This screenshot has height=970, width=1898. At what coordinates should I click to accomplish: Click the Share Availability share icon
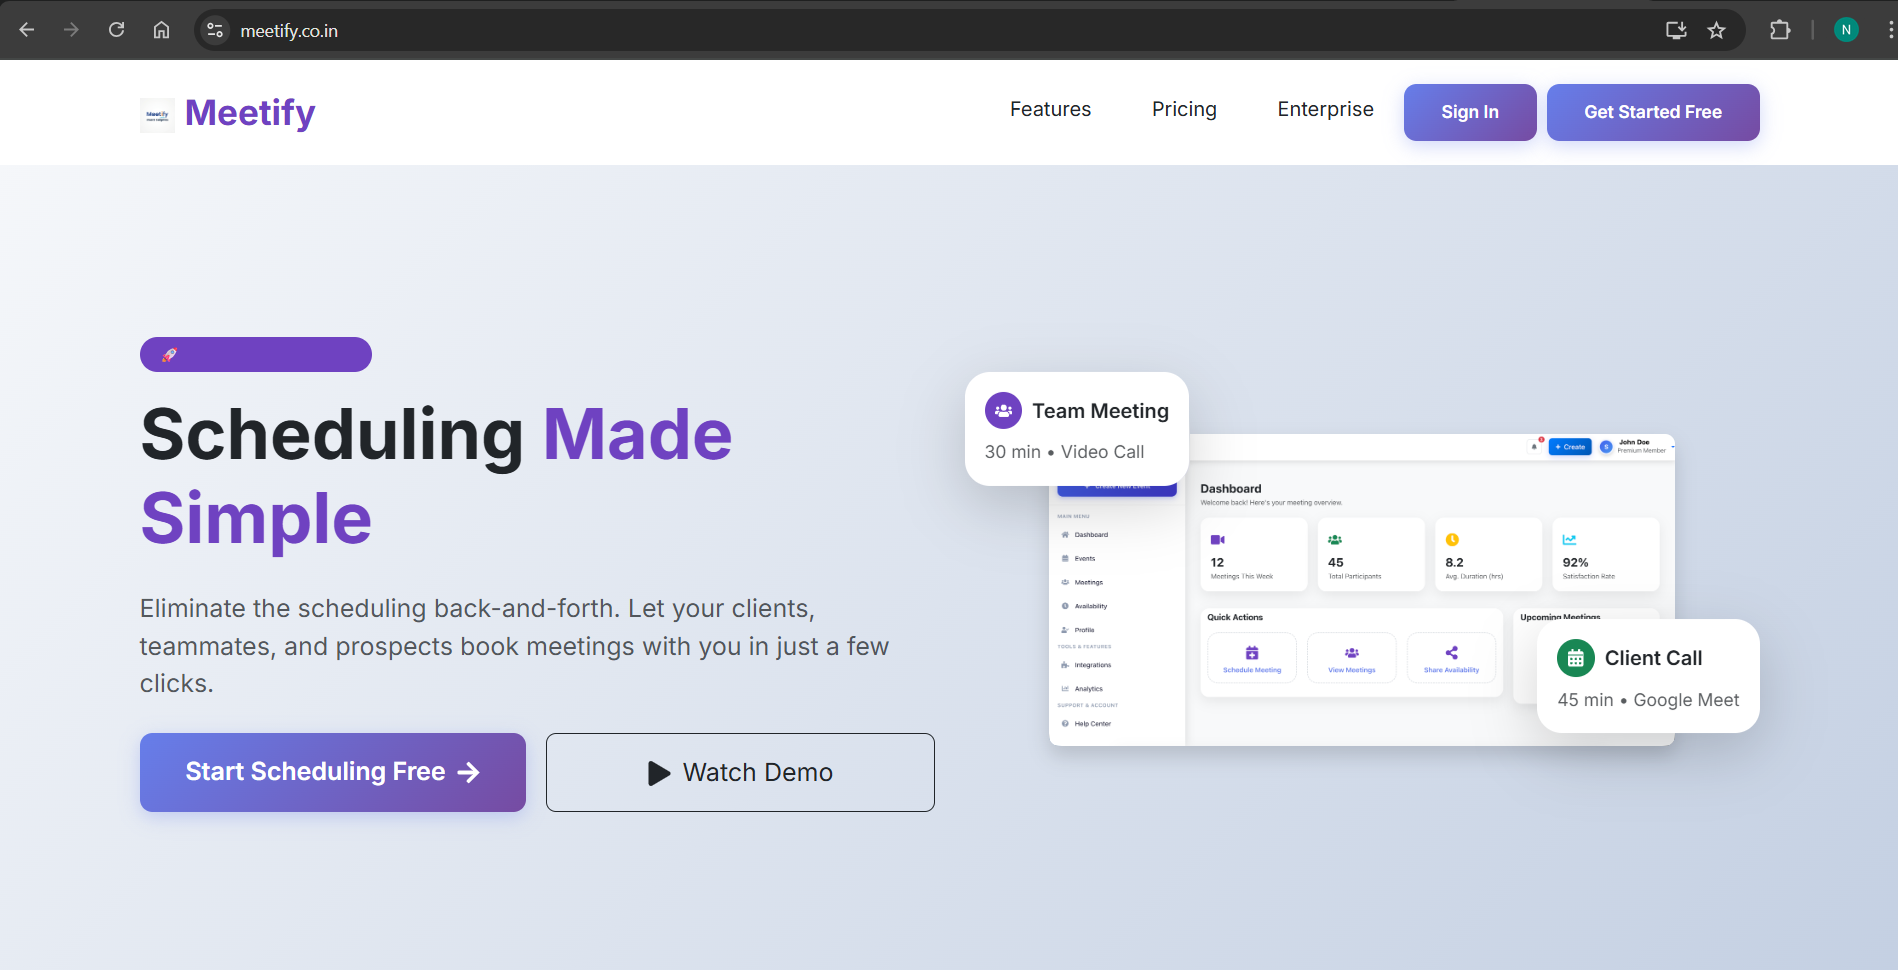[x=1451, y=652]
